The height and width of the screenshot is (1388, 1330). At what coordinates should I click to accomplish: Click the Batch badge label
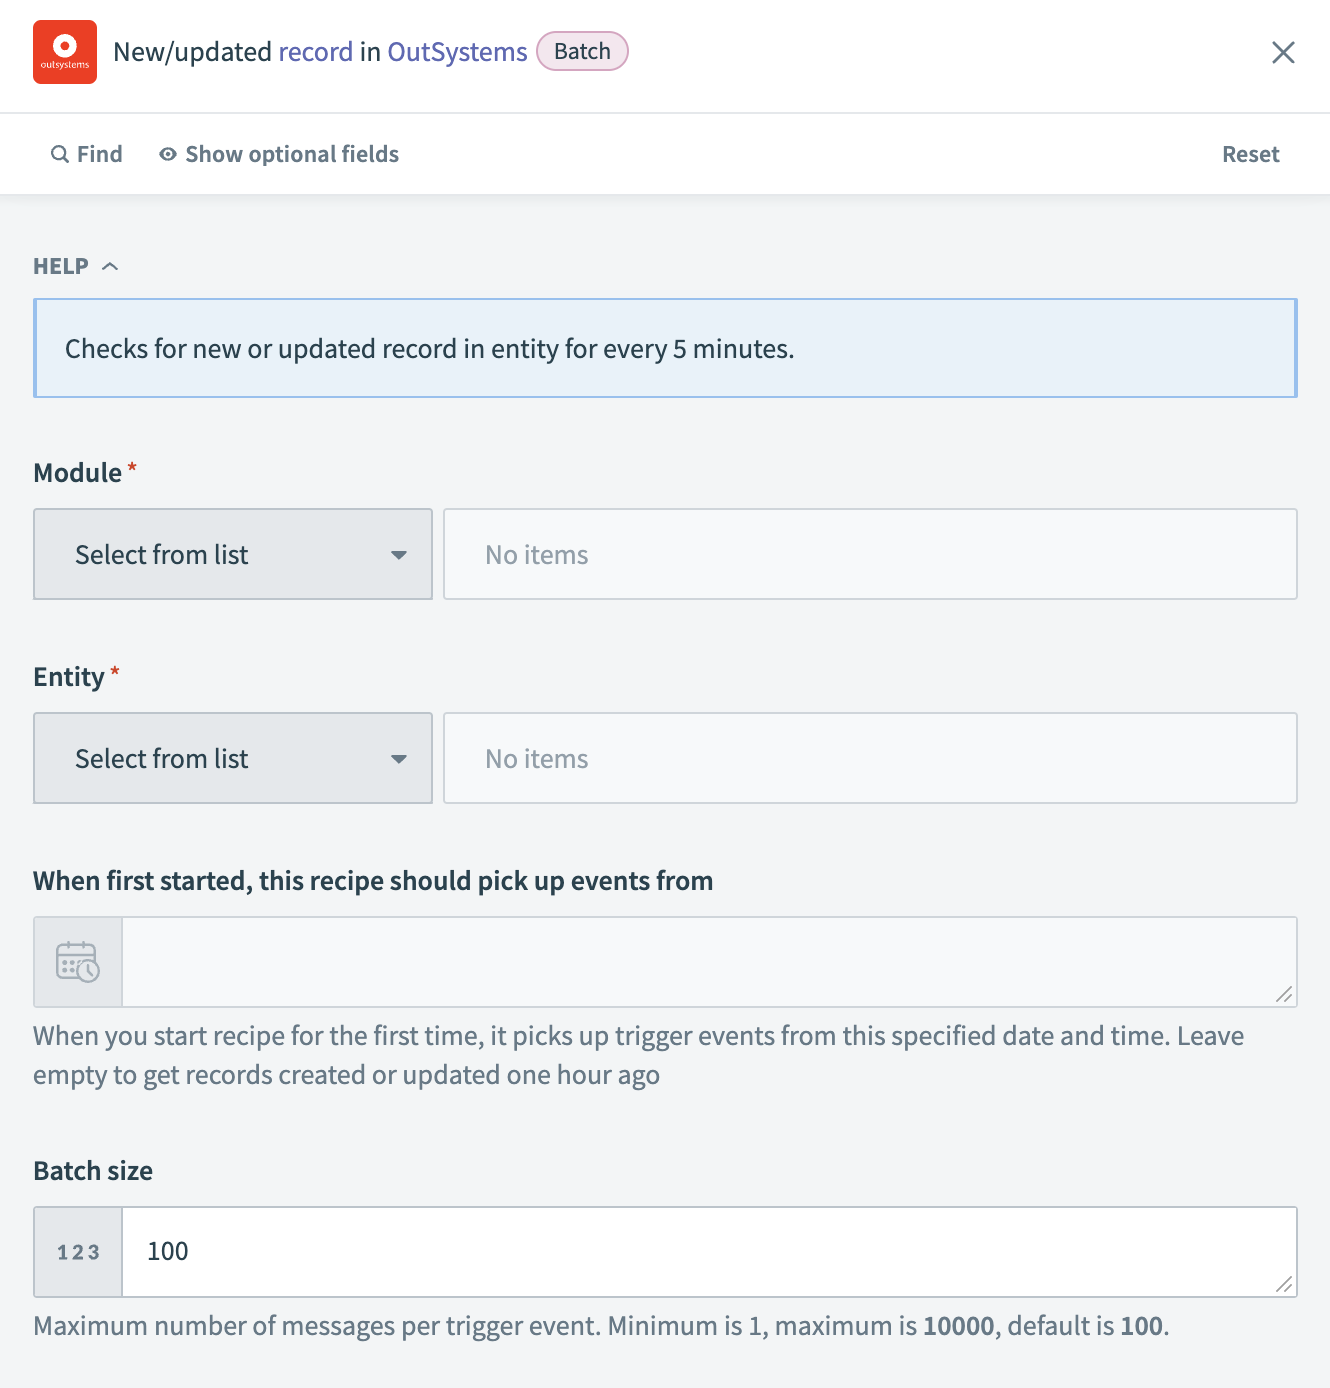582,52
